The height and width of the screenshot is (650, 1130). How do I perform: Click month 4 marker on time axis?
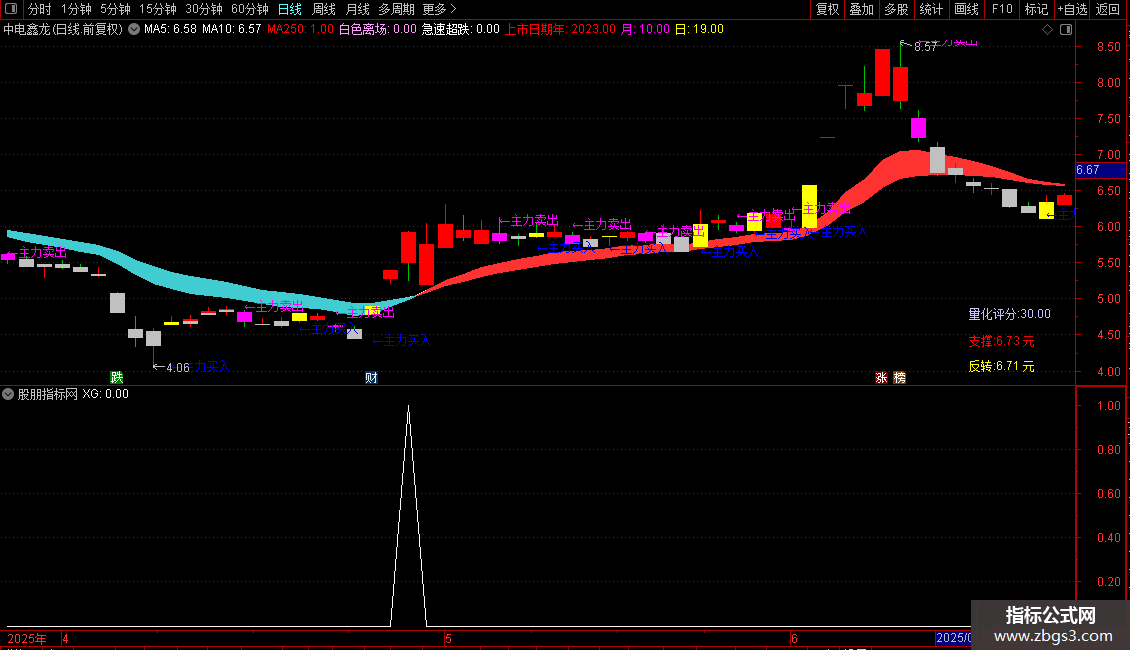pyautogui.click(x=65, y=638)
